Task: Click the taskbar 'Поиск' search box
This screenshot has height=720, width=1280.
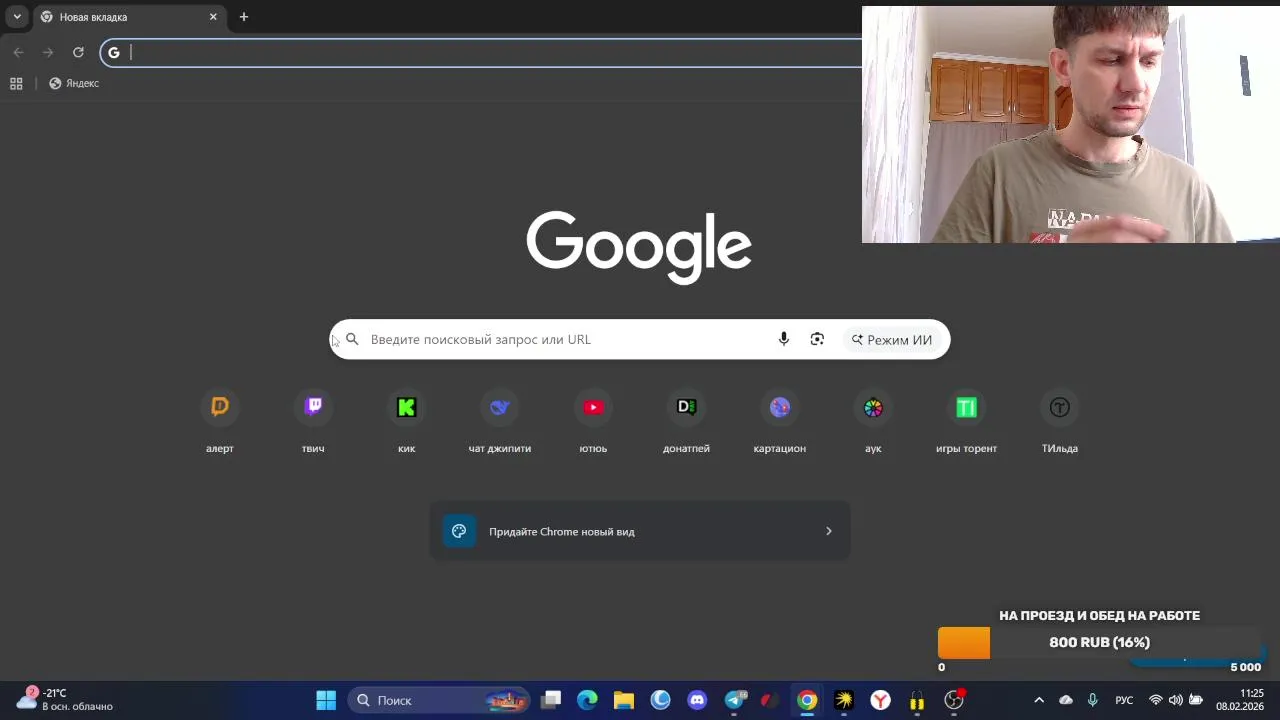Action: pyautogui.click(x=439, y=700)
